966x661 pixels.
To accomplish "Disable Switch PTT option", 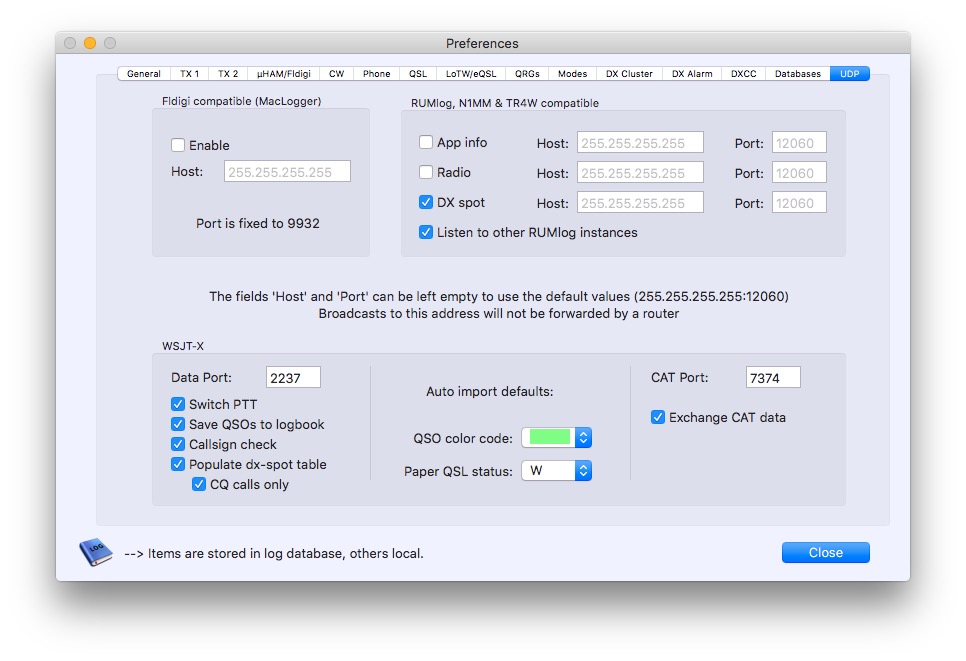I will (x=178, y=404).
